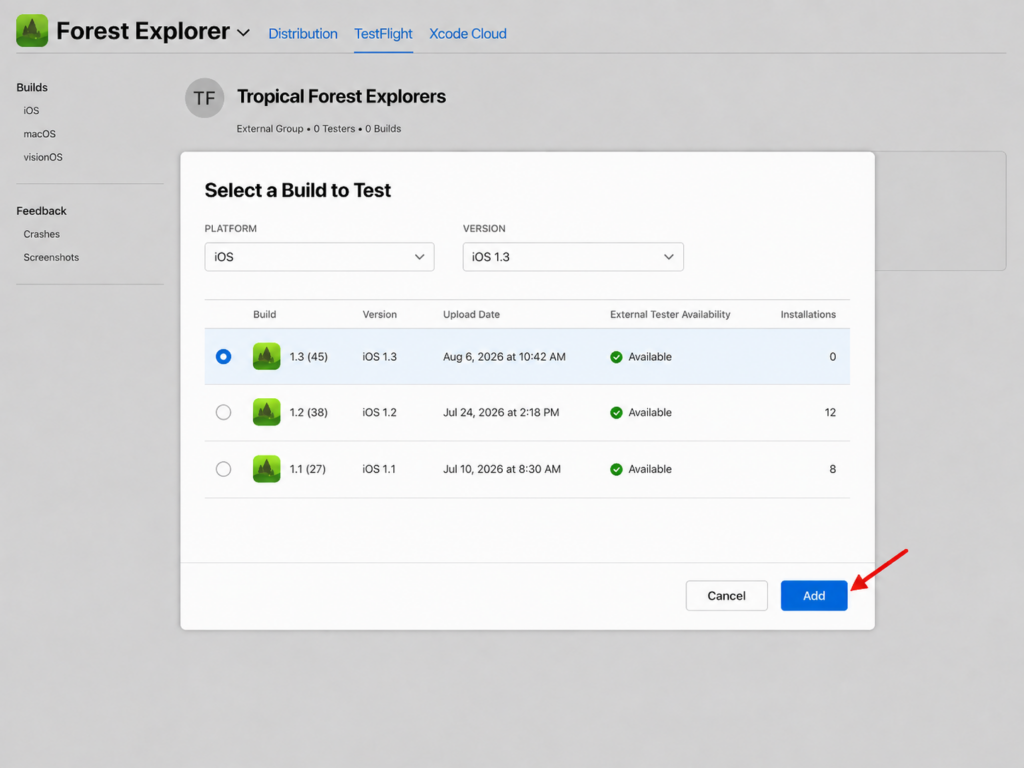This screenshot has width=1024, height=768.
Task: Click the green Available checkmark for build 1.1
Action: (616, 470)
